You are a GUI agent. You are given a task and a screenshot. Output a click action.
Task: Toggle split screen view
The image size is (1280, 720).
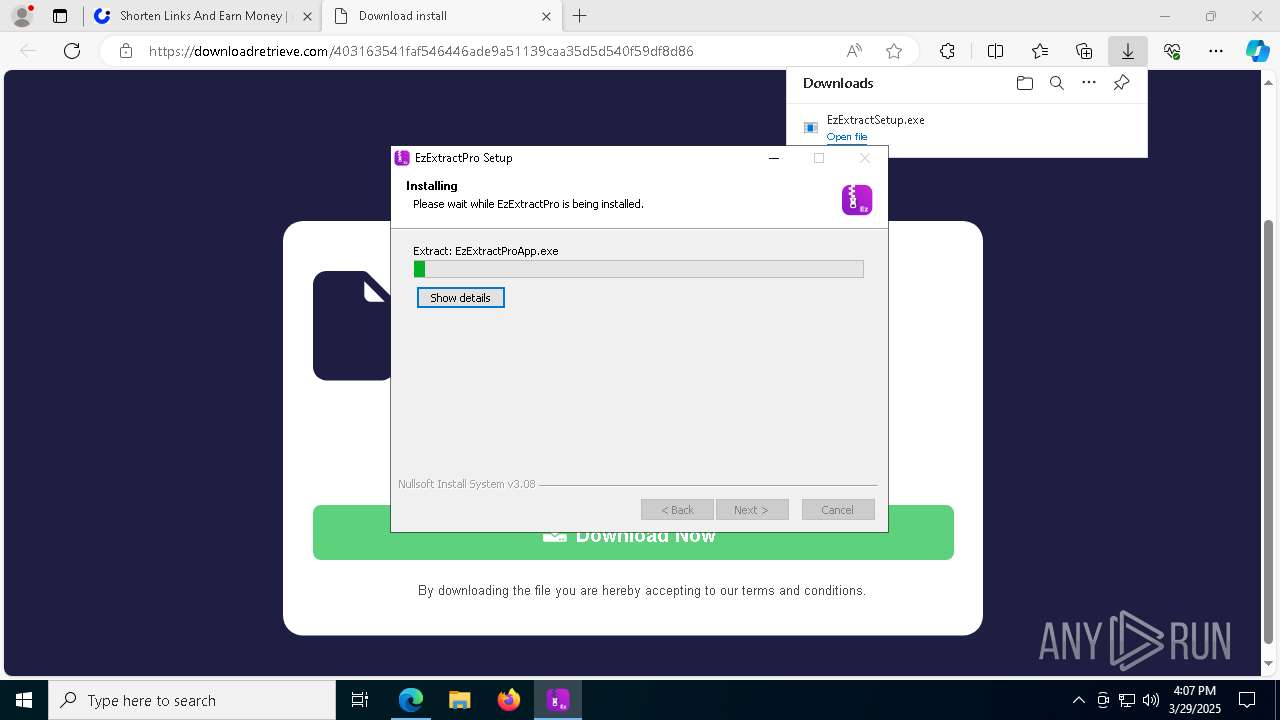(995, 51)
